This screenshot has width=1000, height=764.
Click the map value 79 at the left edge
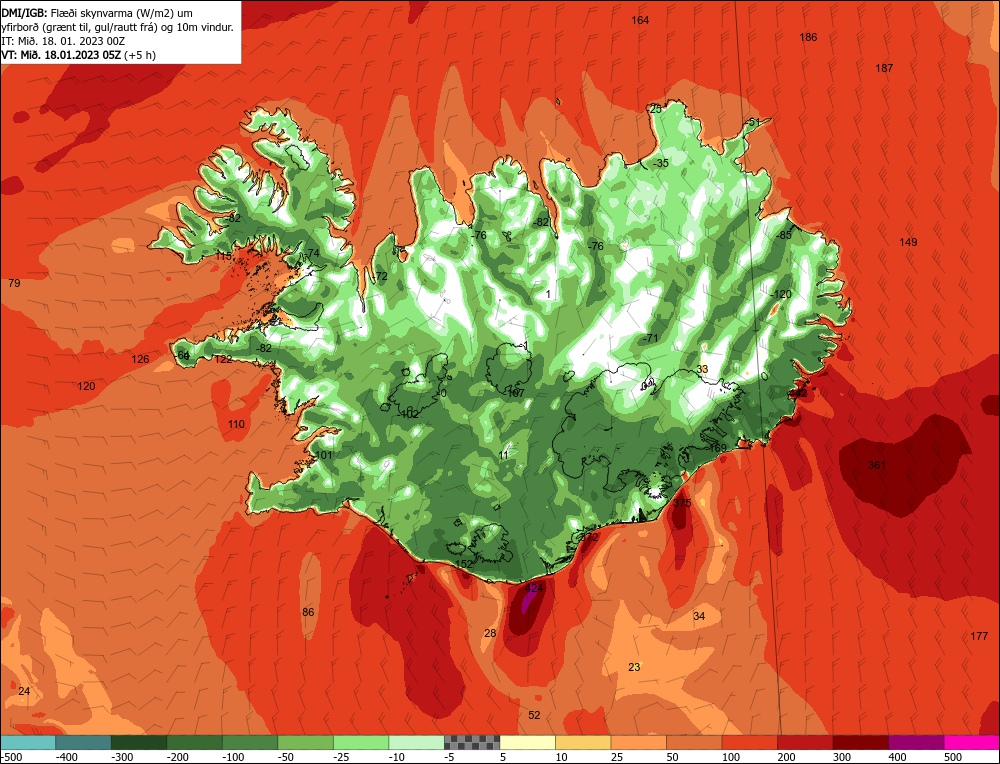pos(15,283)
